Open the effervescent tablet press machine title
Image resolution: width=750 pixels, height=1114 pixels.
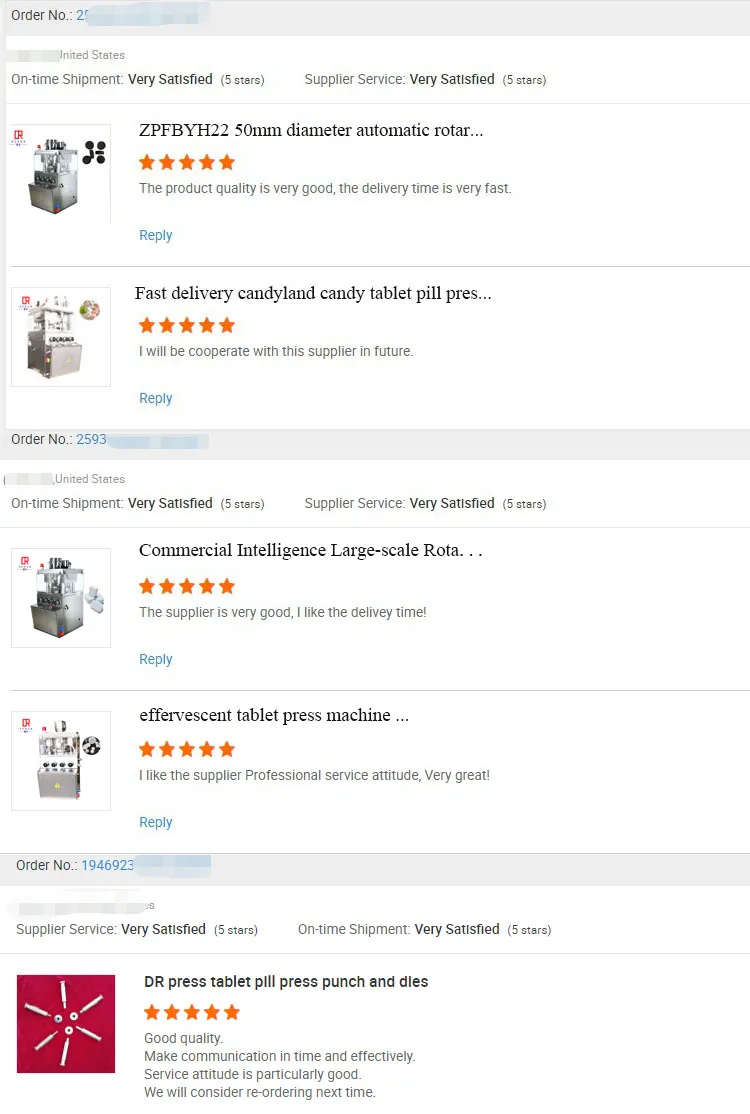tap(274, 716)
